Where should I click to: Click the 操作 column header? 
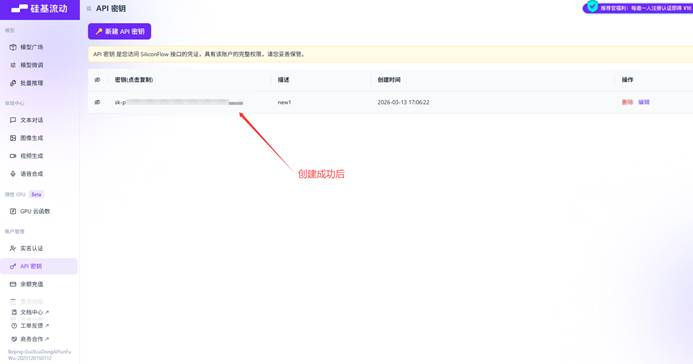(627, 80)
